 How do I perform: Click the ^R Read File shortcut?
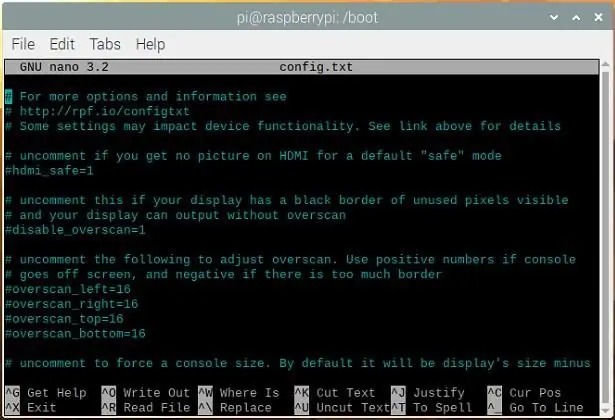[x=146, y=407]
